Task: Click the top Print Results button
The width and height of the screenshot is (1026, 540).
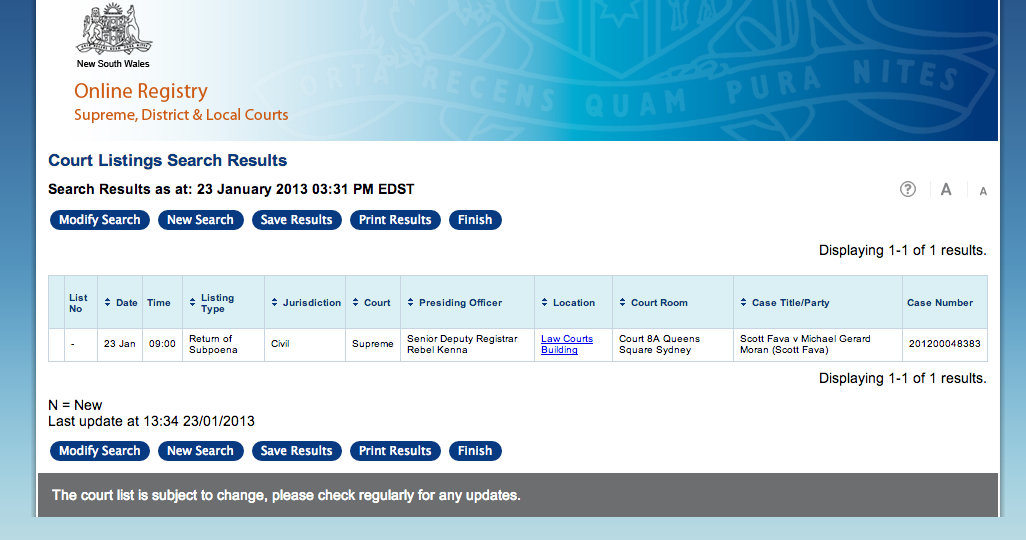Action: (x=395, y=220)
